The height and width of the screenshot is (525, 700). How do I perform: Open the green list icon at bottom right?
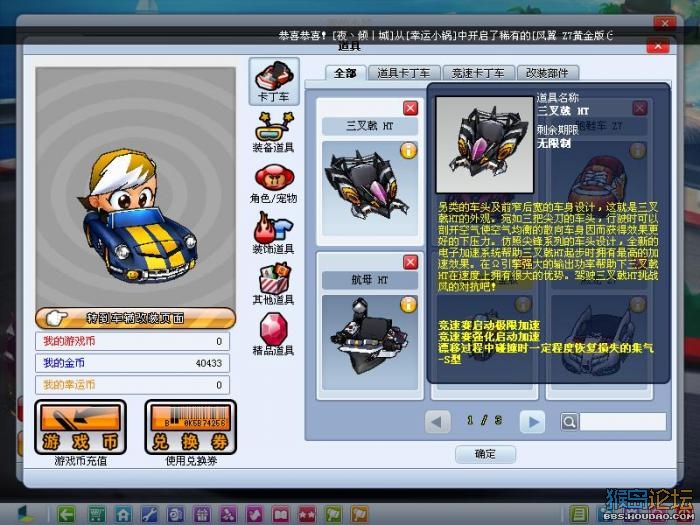[x=579, y=514]
